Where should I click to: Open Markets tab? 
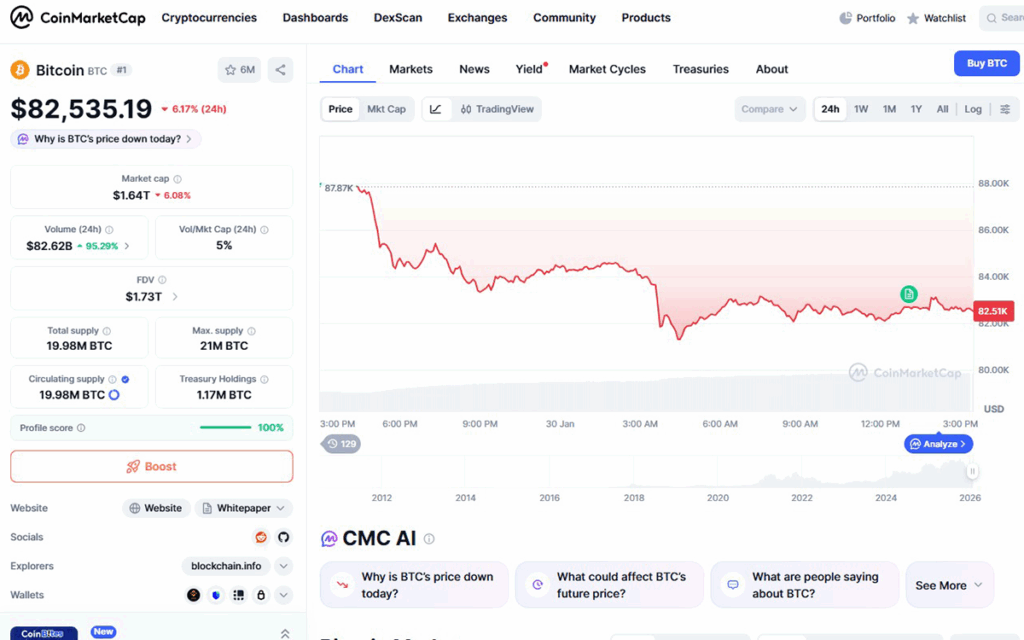(411, 69)
